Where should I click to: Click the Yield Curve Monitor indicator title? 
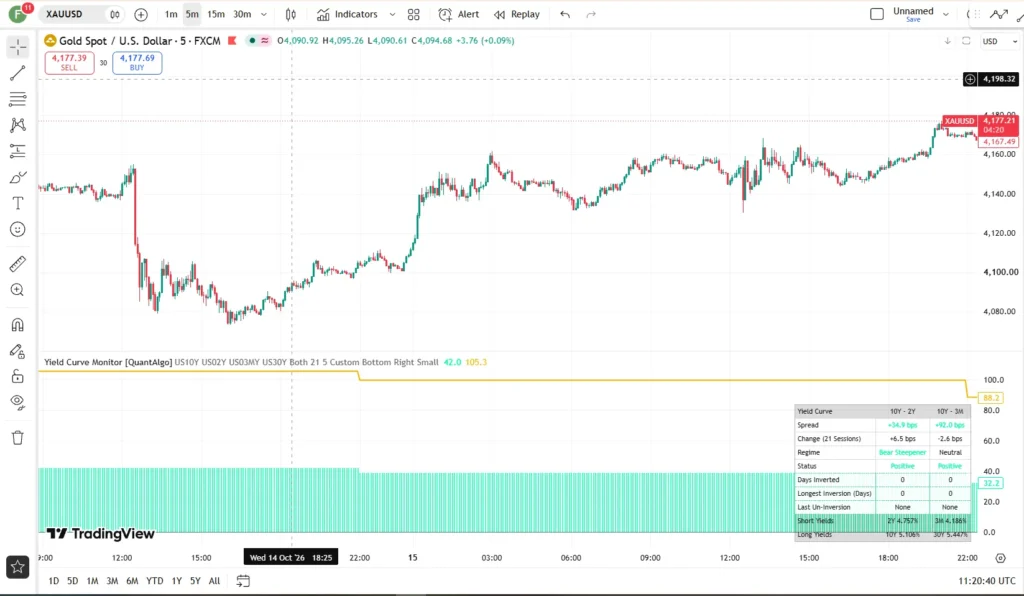pyautogui.click(x=108, y=362)
